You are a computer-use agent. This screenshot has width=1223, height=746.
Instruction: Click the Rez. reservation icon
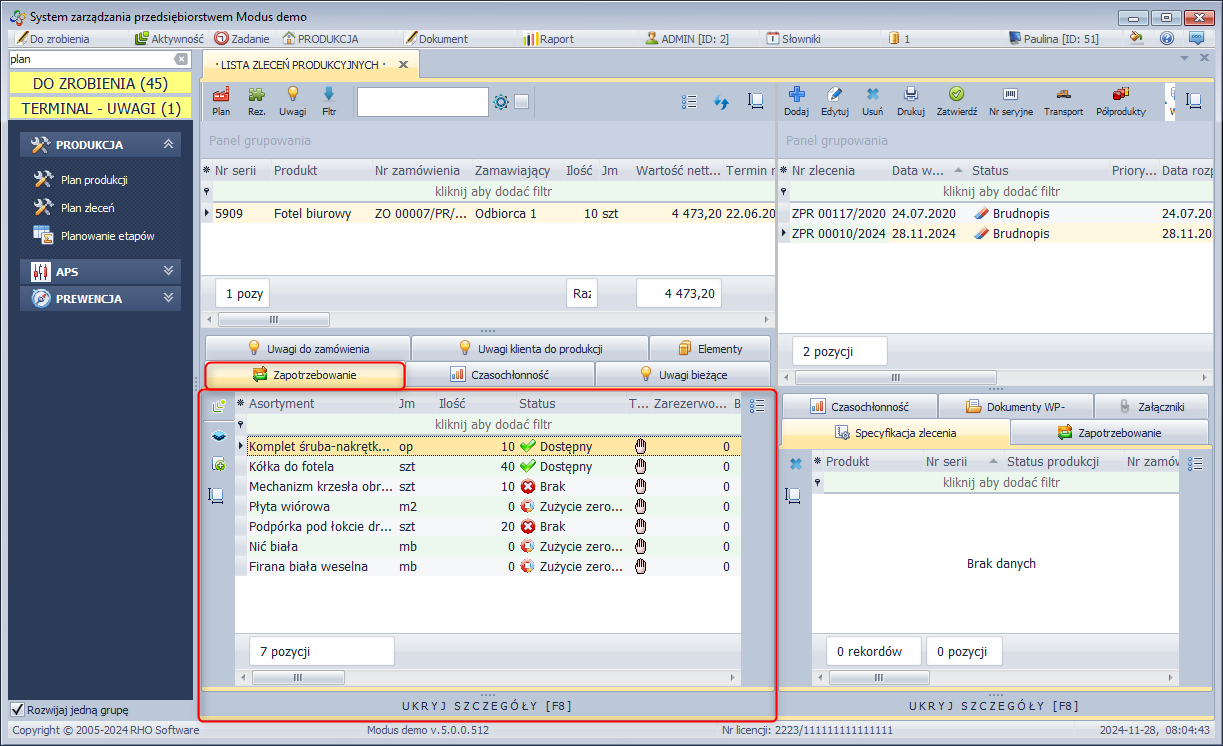[x=257, y=100]
